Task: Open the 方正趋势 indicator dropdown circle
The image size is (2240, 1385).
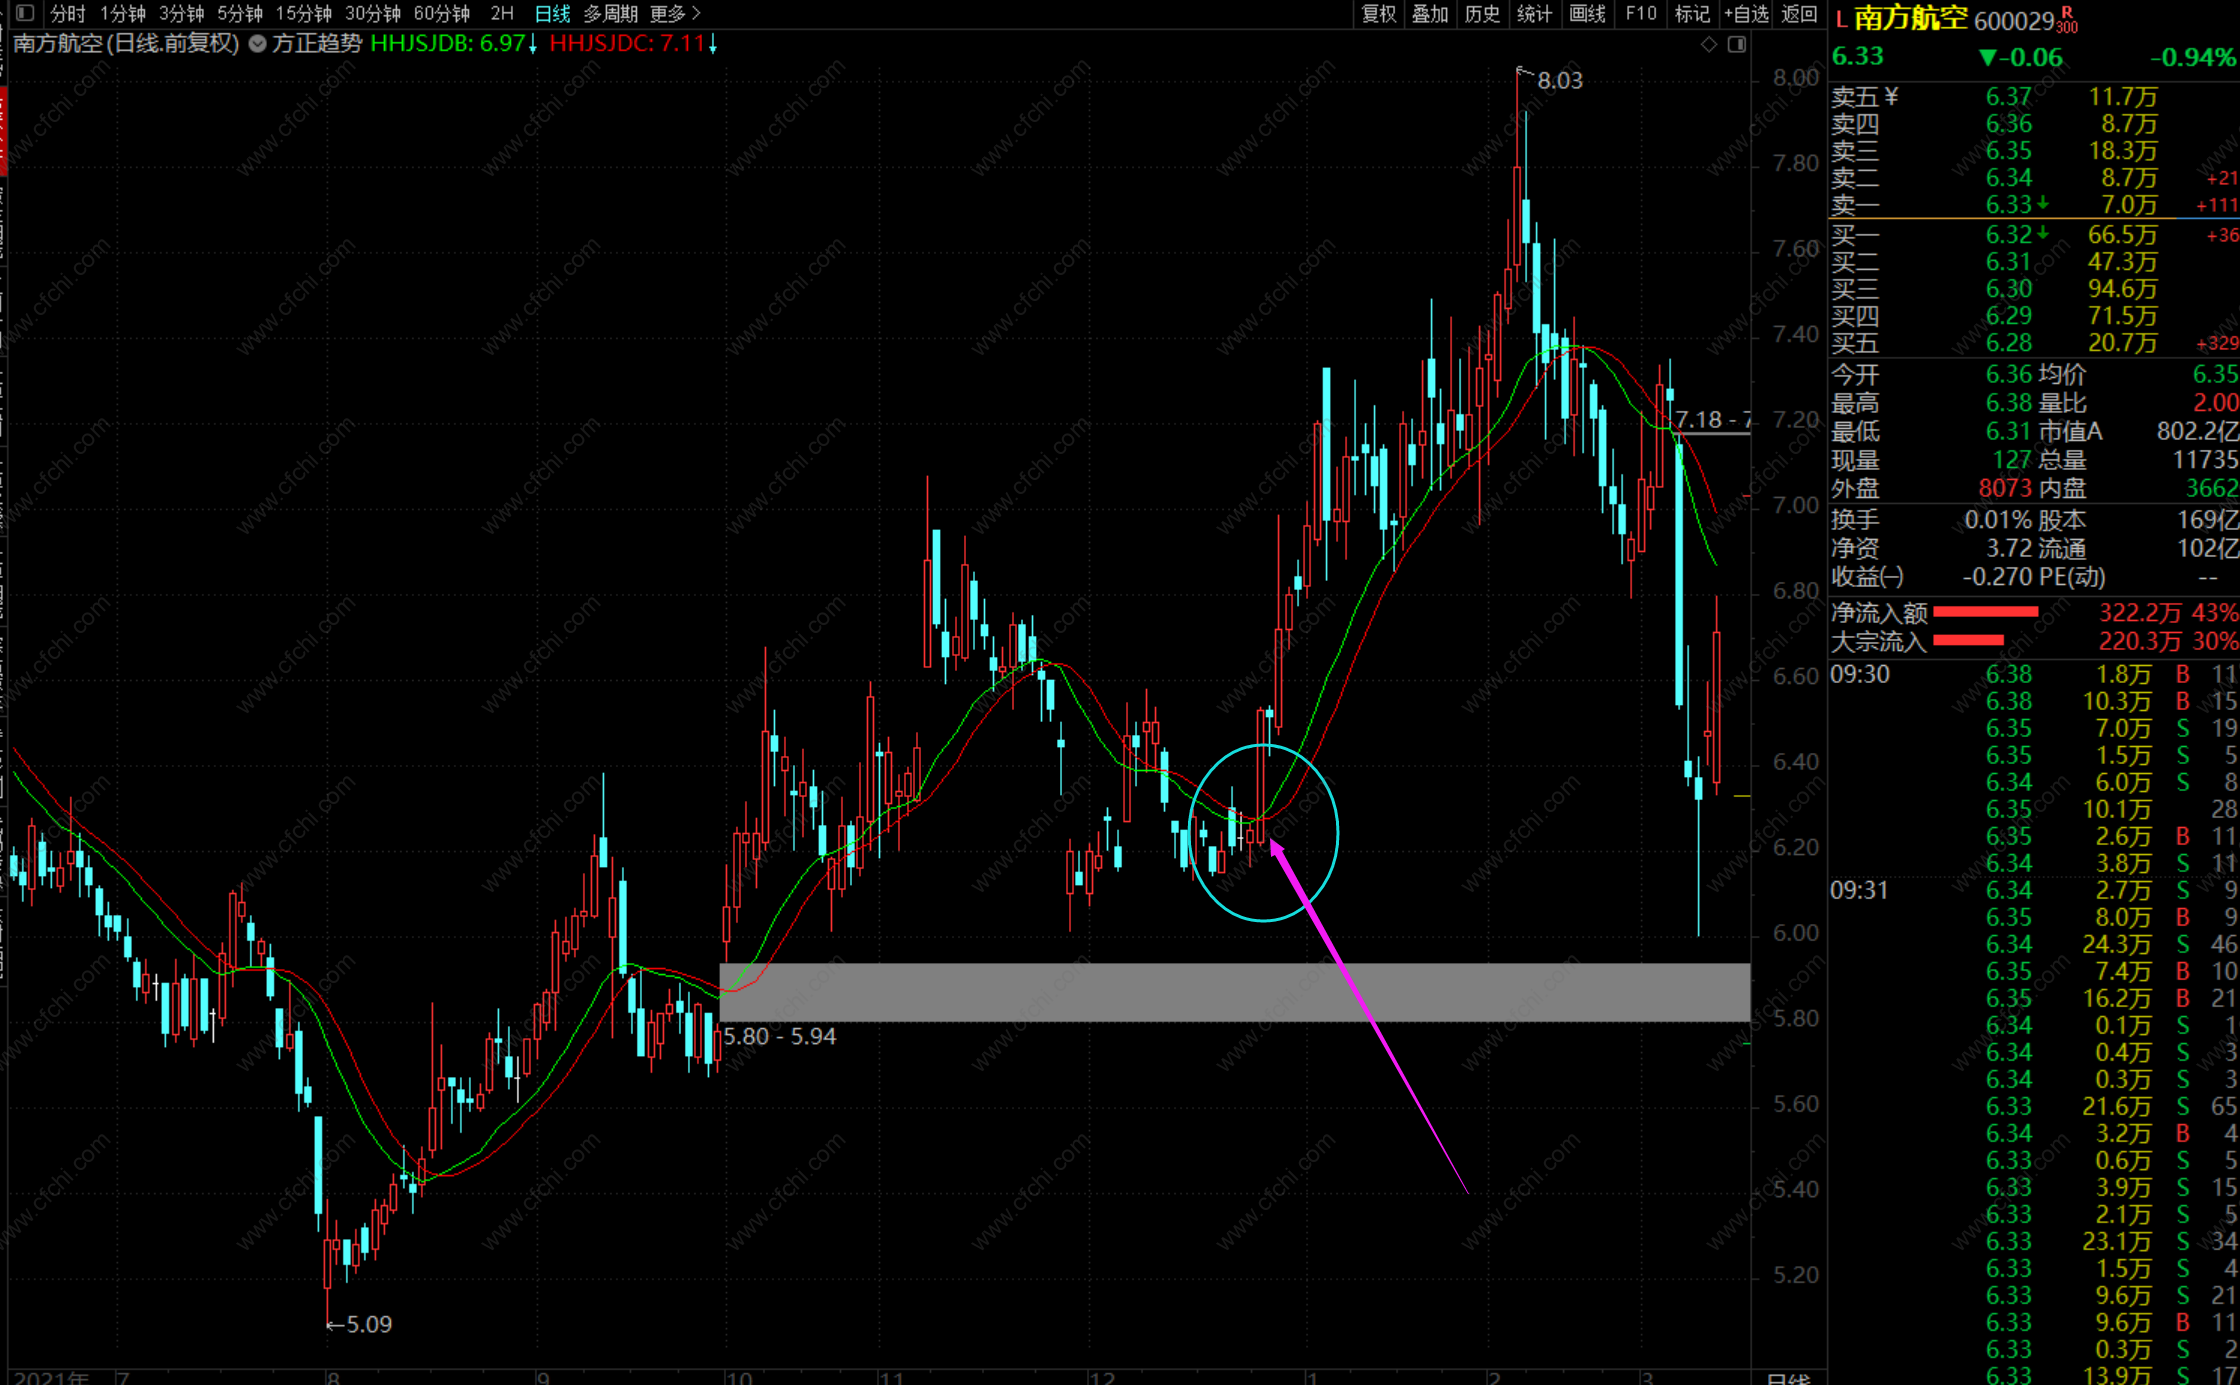Action: tap(258, 44)
